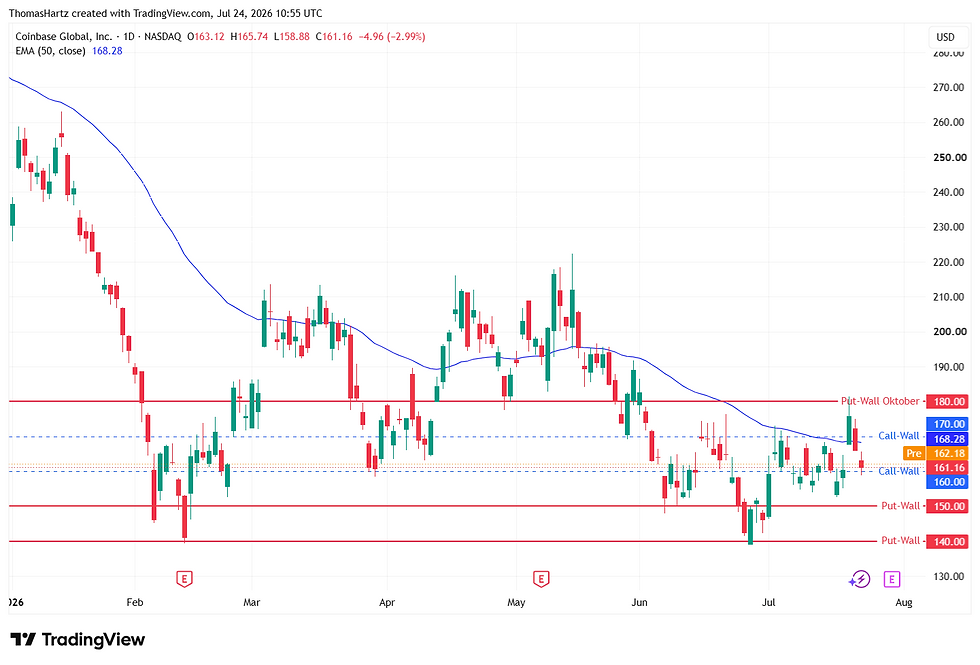Click the 240.00 price axis label

(x=949, y=192)
